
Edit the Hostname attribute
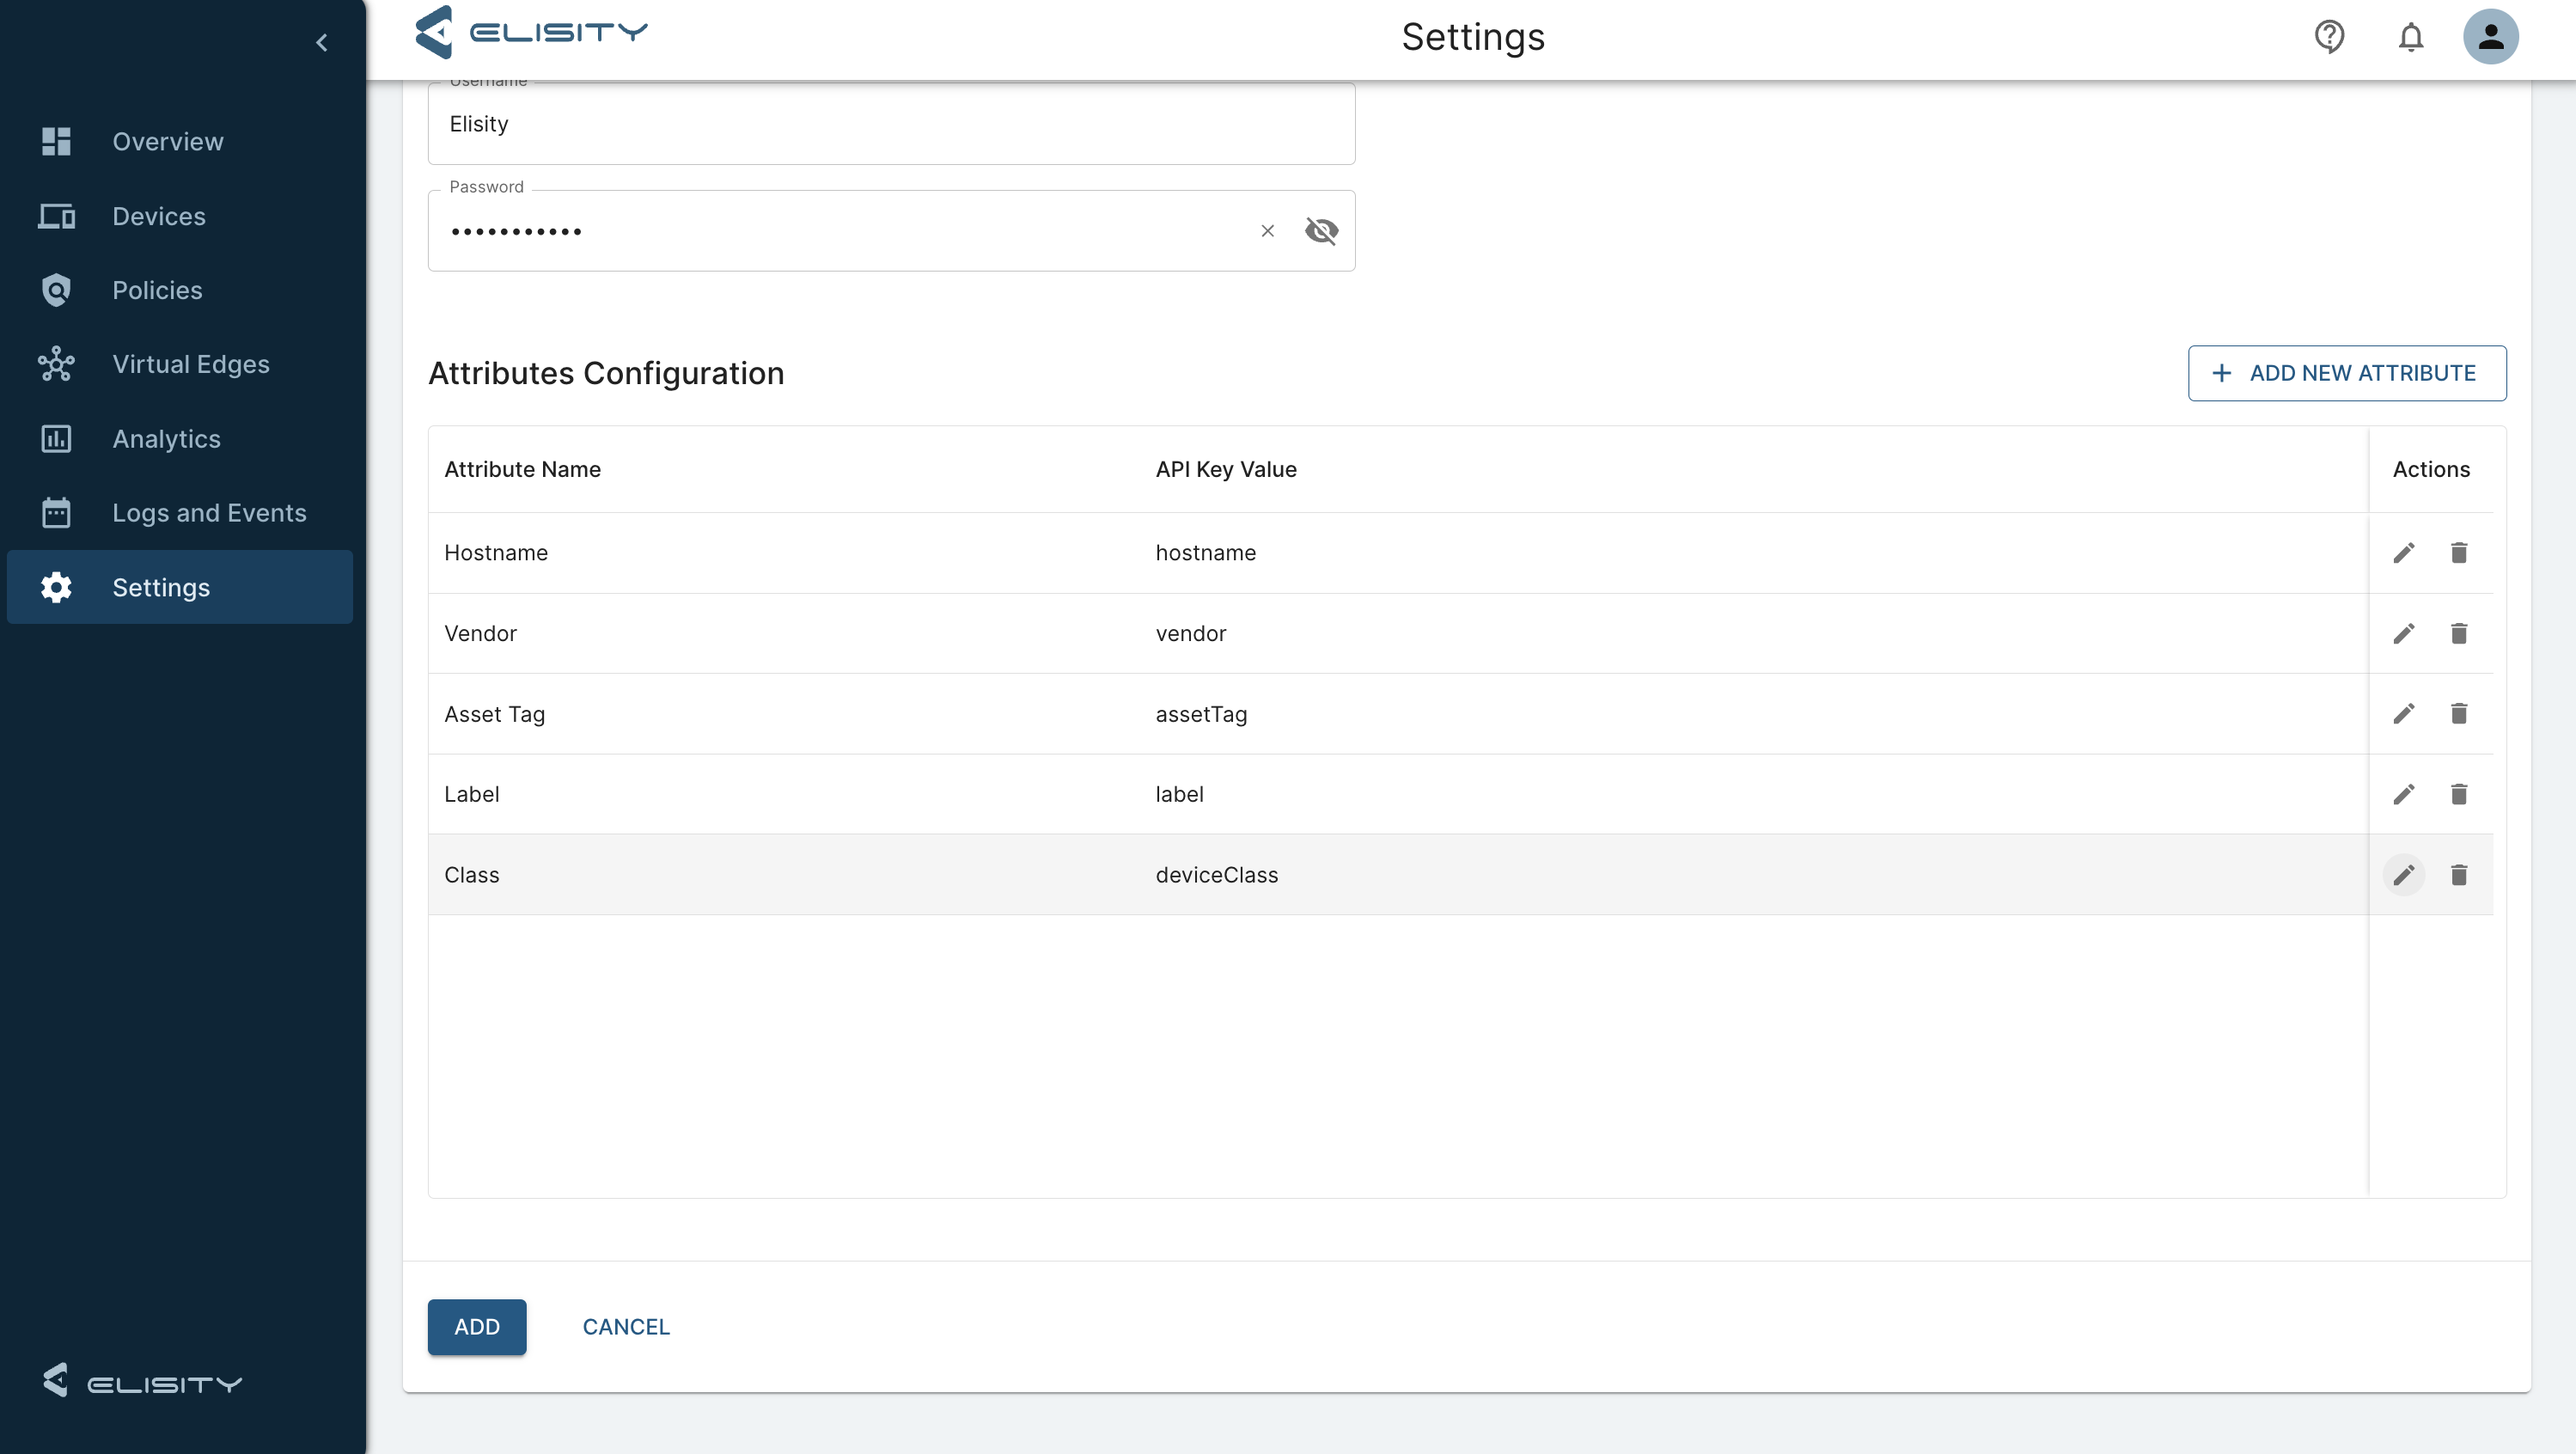click(x=2404, y=553)
